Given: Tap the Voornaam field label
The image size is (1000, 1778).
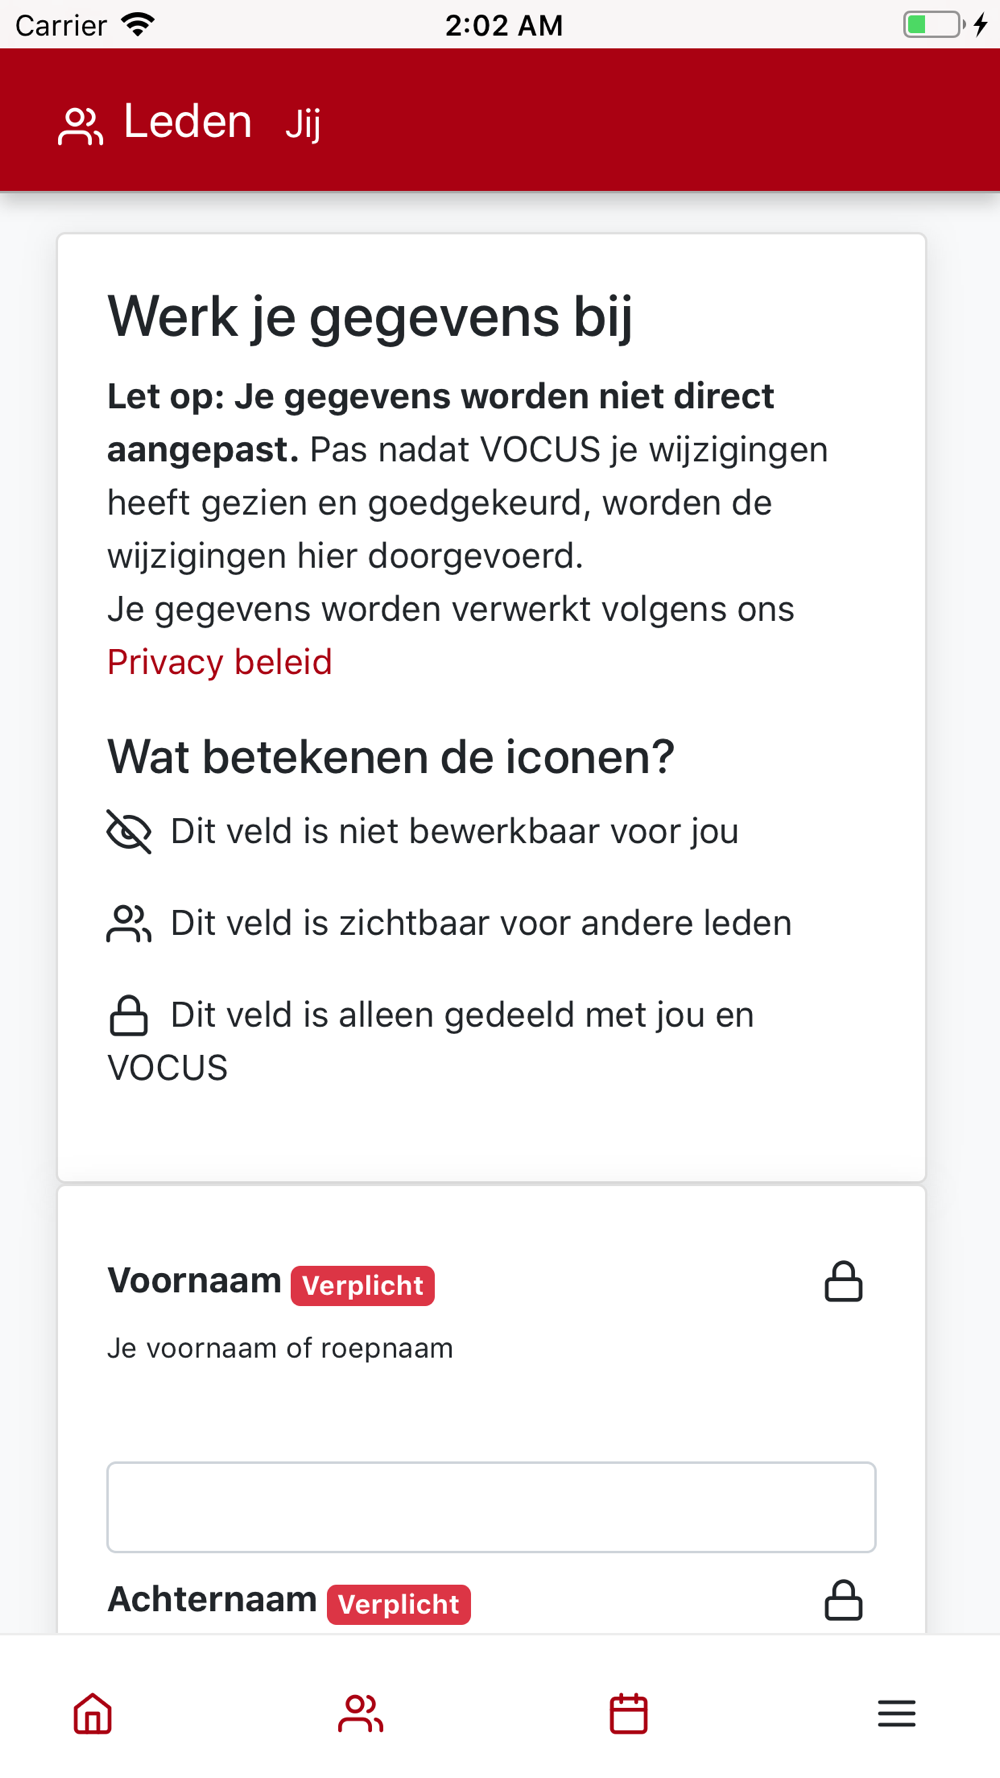Looking at the screenshot, I should (194, 1281).
